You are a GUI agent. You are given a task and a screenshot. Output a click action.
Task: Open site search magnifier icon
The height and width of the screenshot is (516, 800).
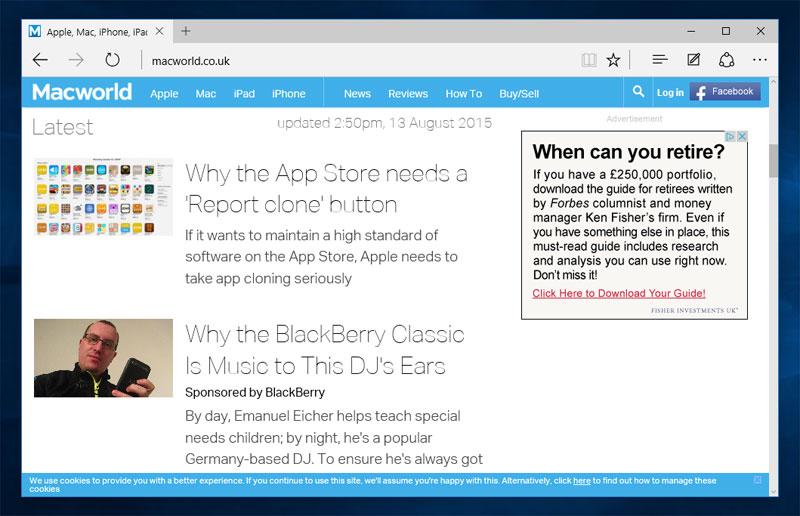[x=638, y=91]
